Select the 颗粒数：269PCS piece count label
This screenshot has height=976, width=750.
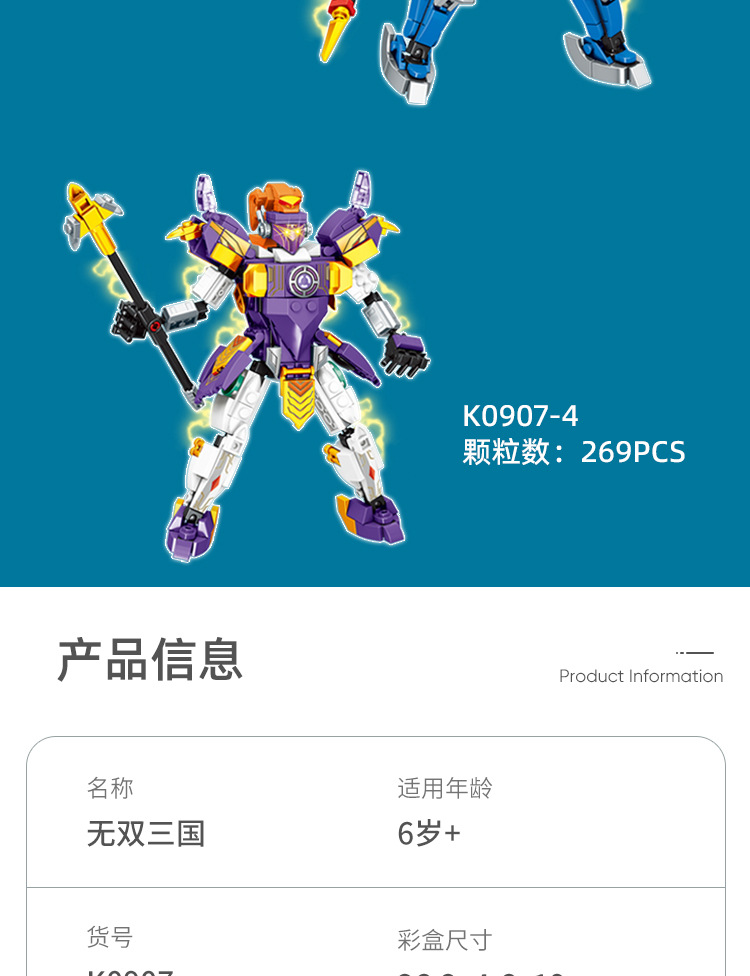coord(573,451)
